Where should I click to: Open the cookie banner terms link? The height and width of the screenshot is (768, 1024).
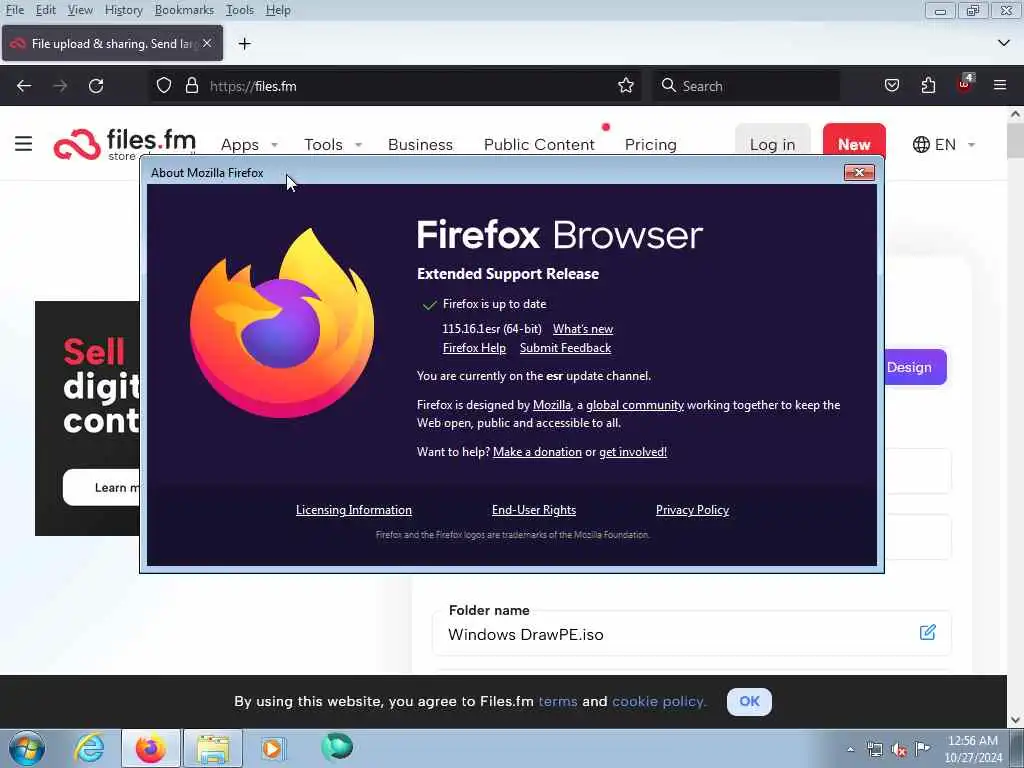(558, 701)
